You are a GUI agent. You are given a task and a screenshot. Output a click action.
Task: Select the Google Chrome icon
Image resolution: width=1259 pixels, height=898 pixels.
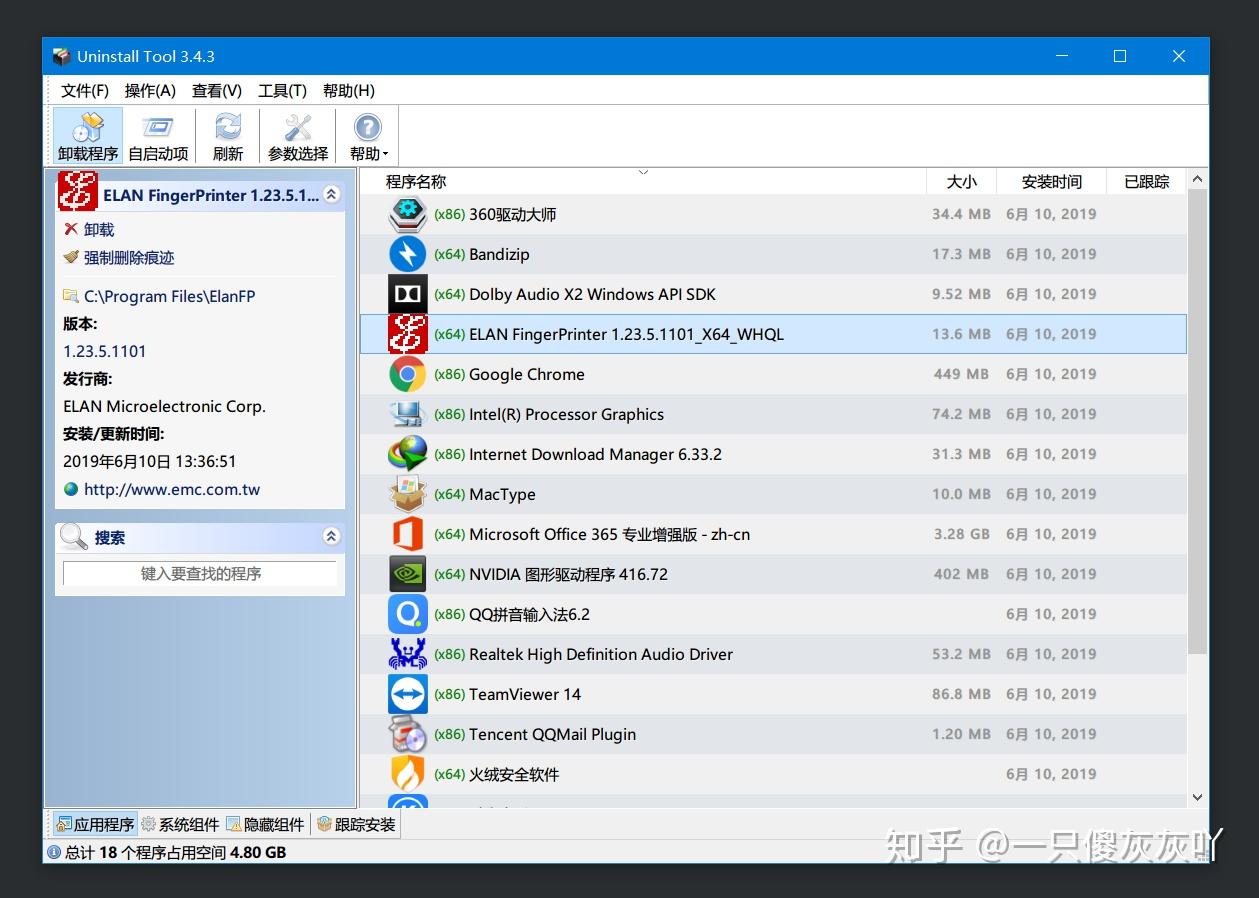(x=407, y=374)
